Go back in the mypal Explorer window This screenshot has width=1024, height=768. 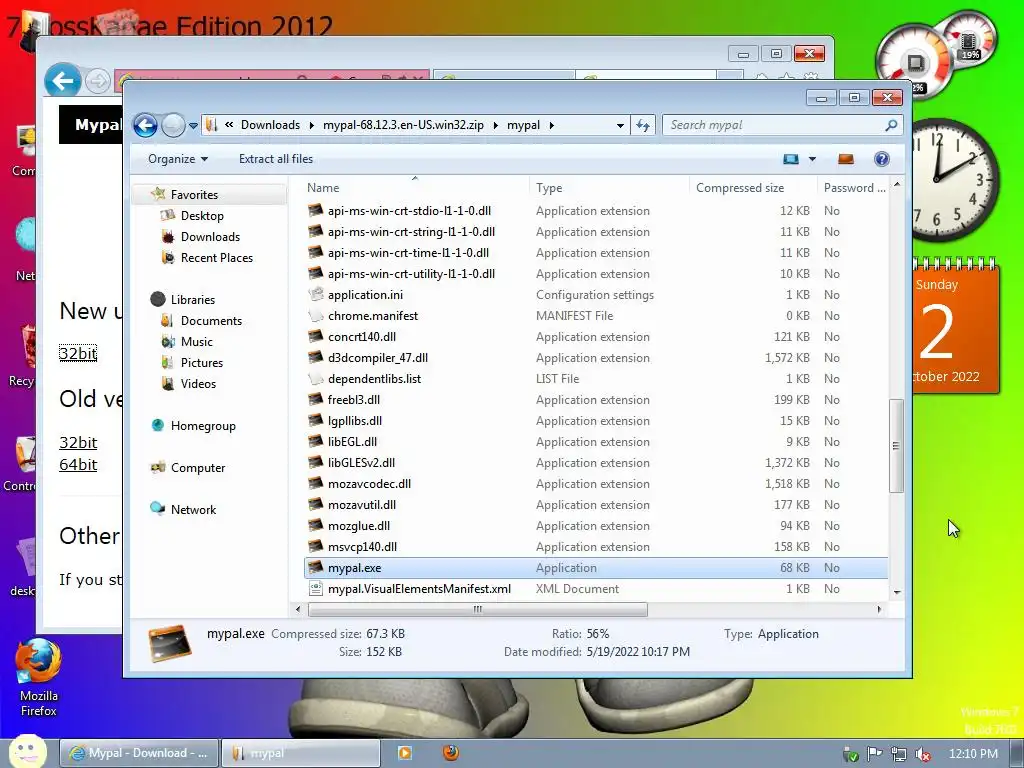pyautogui.click(x=146, y=125)
